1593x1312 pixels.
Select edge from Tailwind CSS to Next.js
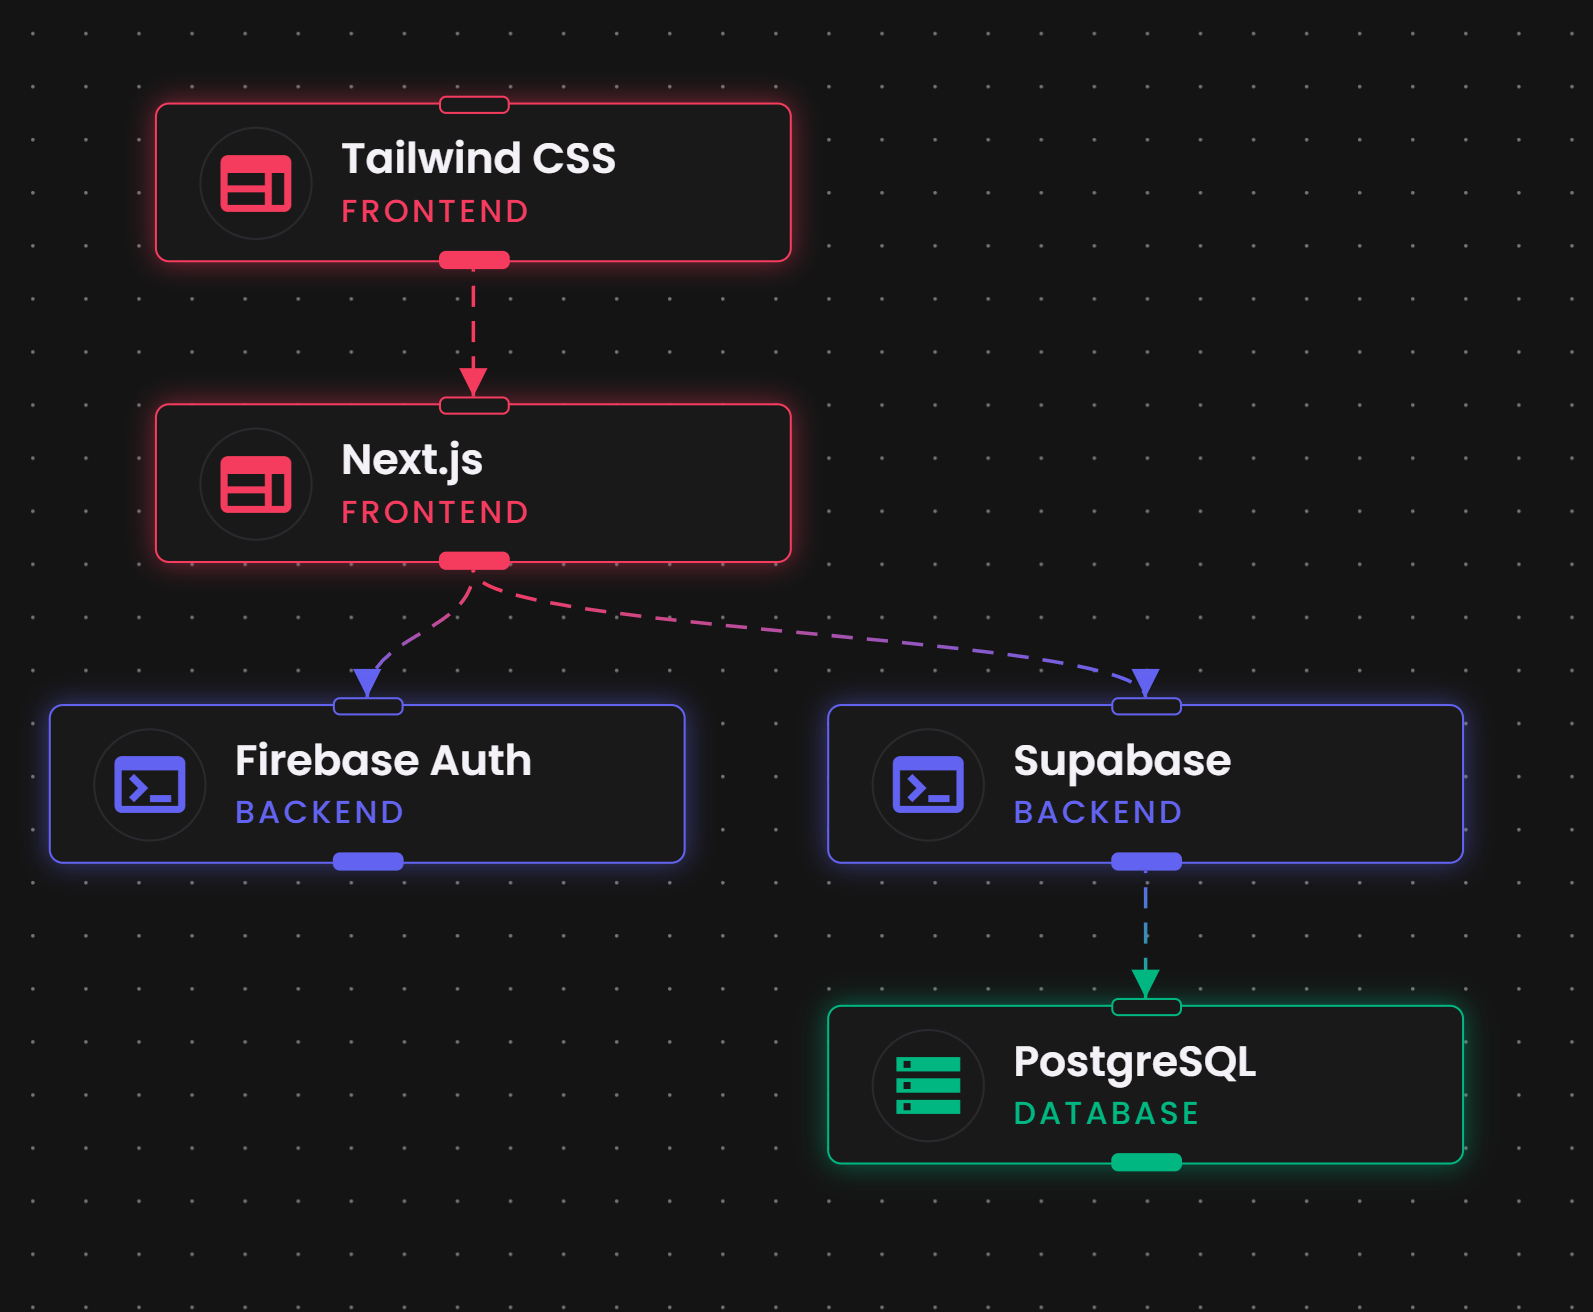point(473,330)
